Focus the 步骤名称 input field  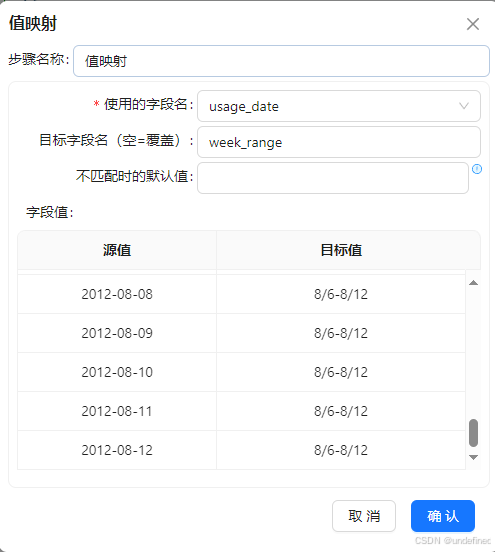click(x=281, y=61)
